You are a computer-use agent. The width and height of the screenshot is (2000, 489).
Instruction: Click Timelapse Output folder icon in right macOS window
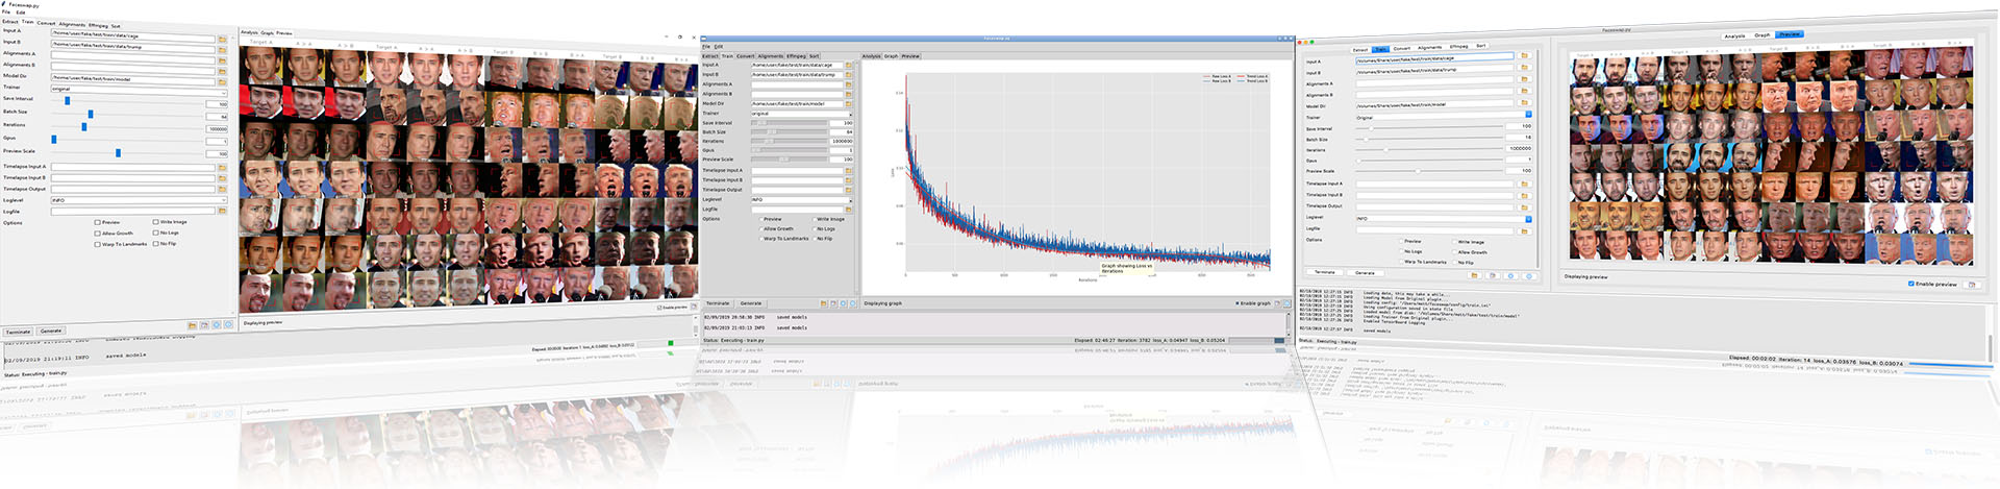click(1524, 205)
